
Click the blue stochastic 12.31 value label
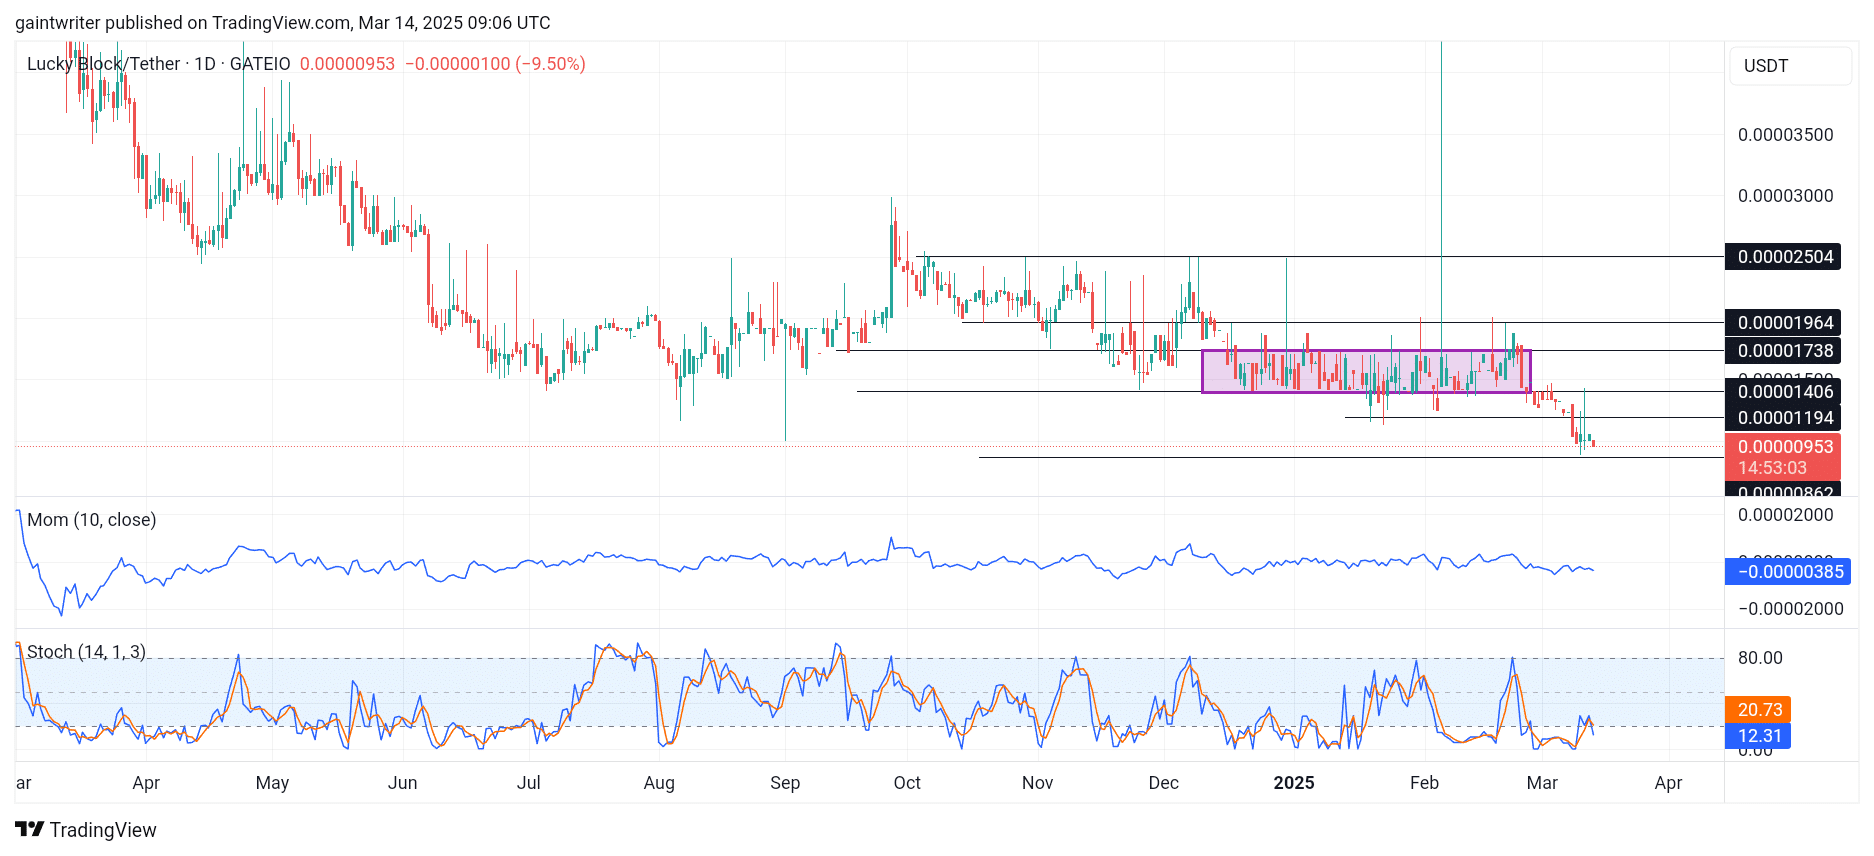[x=1759, y=736]
